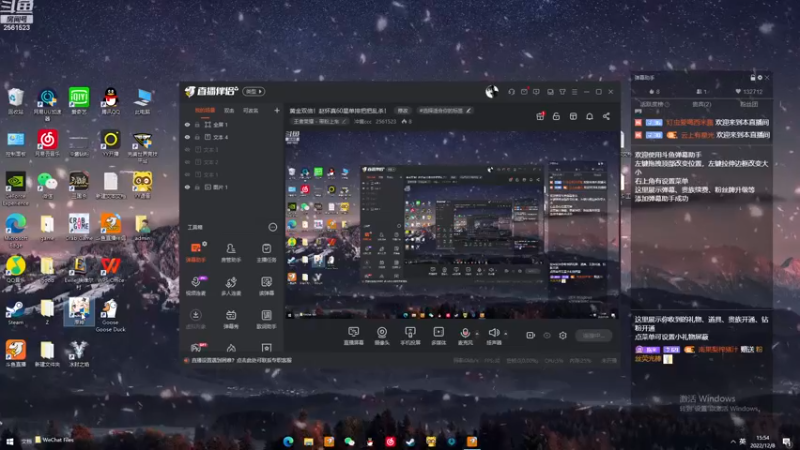Toggle visibility eye of 文本 2 source
800x450 pixels.
[187, 162]
